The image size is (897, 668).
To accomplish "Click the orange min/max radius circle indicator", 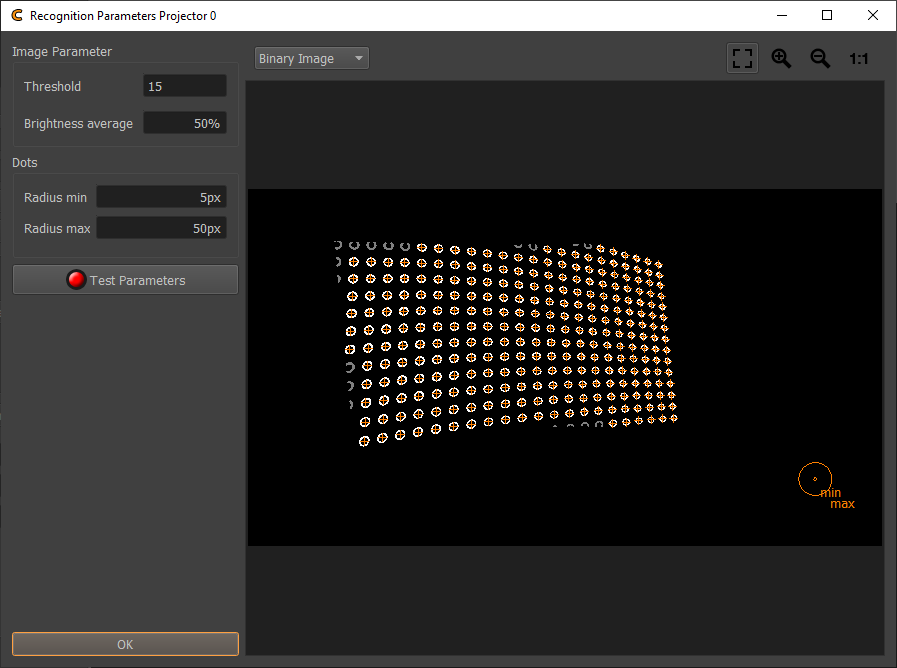I will click(x=815, y=479).
